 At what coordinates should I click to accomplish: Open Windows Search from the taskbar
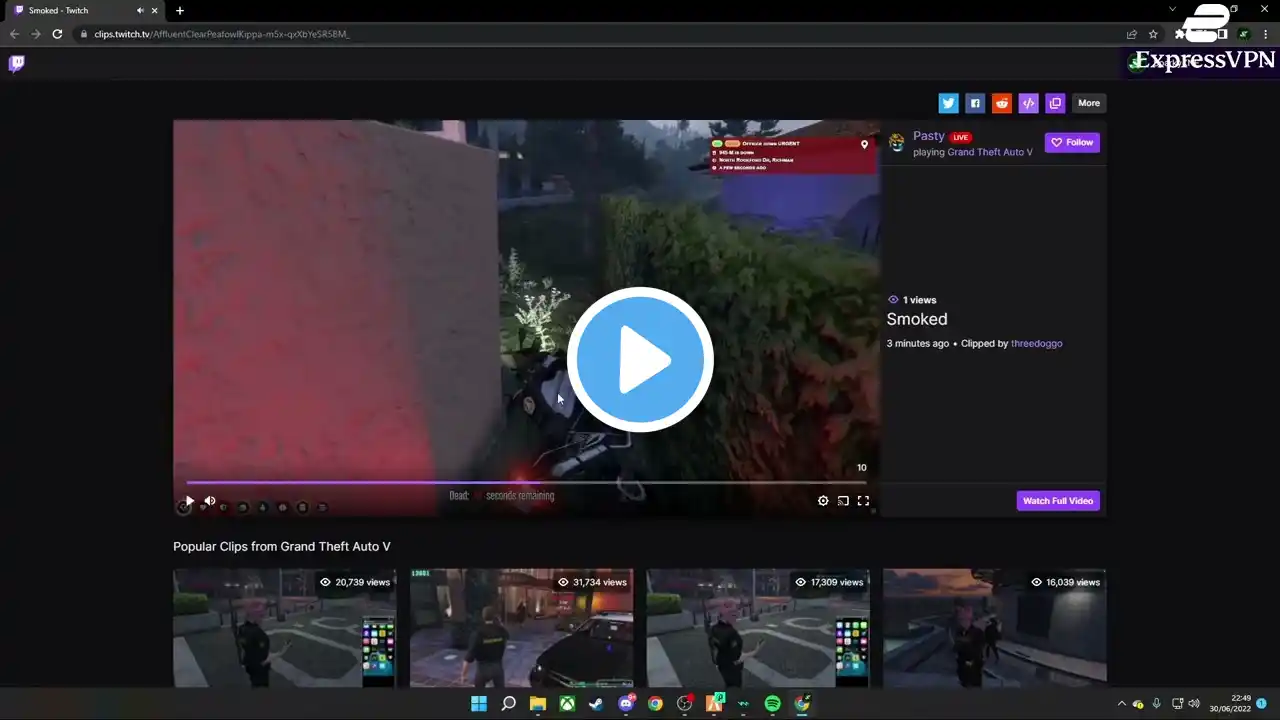(508, 703)
